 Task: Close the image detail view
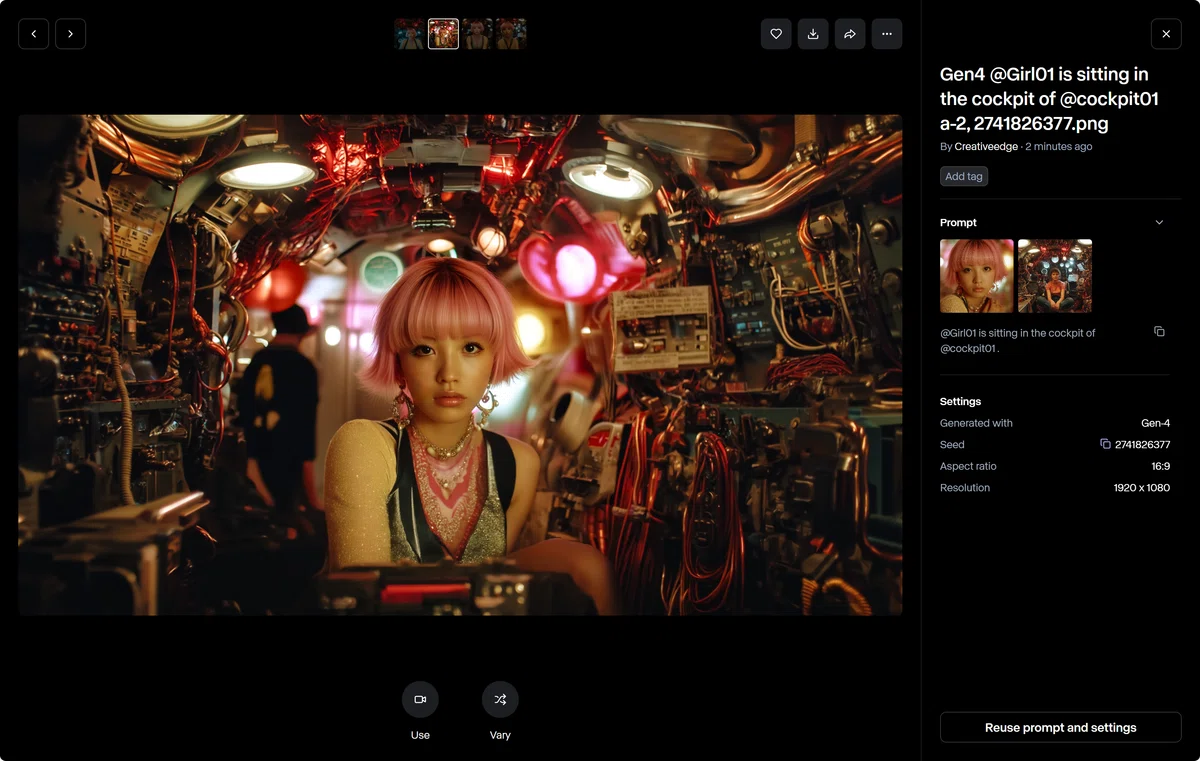click(x=1166, y=34)
